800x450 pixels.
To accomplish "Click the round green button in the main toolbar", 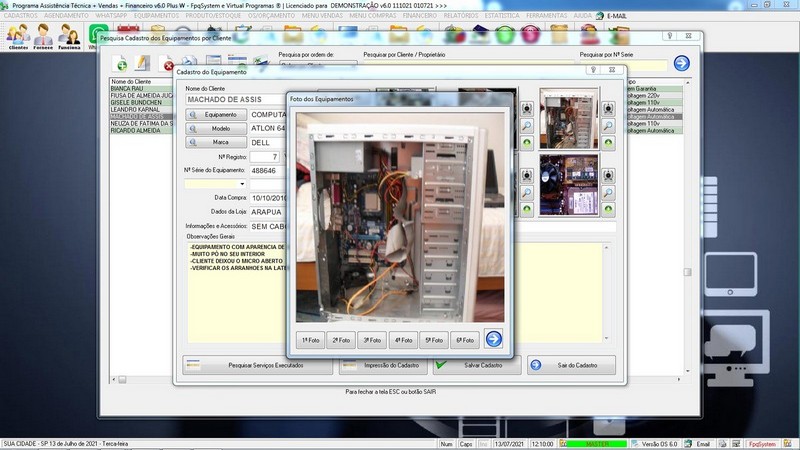I will 505,35.
